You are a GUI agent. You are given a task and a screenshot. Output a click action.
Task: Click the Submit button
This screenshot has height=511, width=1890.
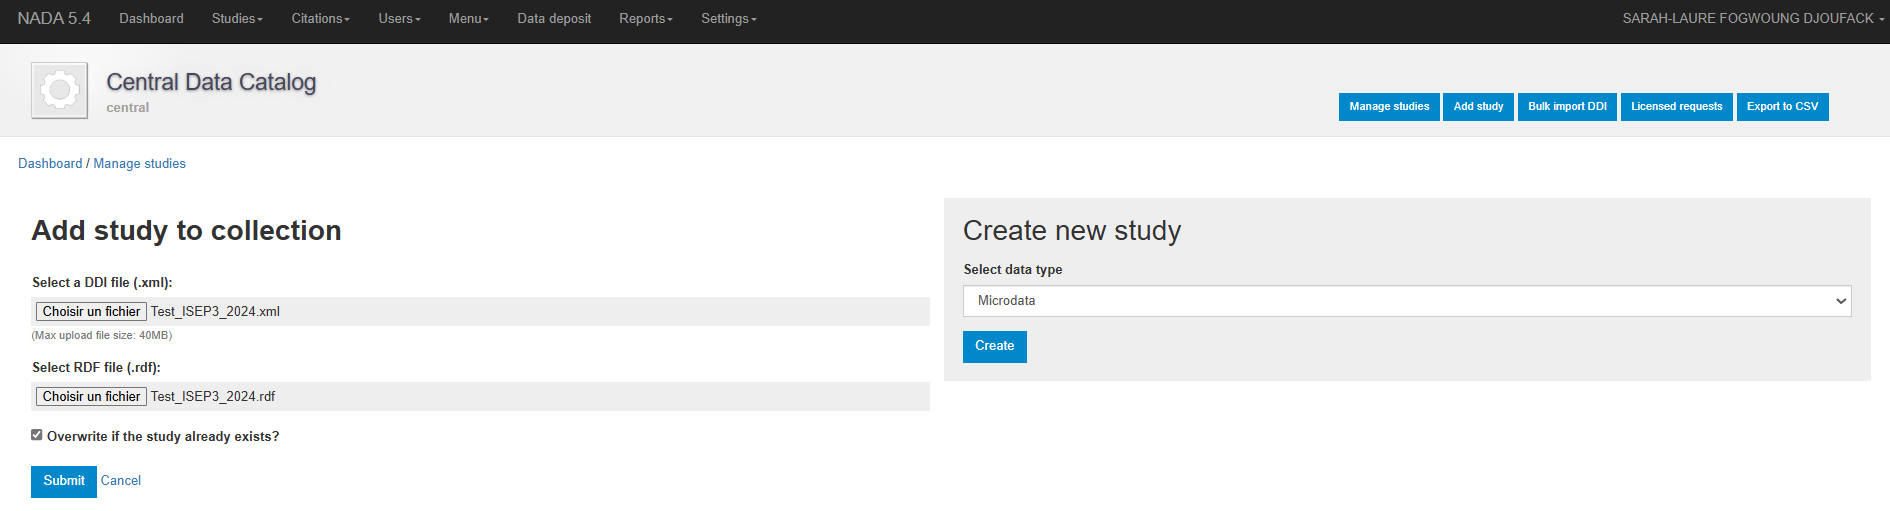[64, 481]
